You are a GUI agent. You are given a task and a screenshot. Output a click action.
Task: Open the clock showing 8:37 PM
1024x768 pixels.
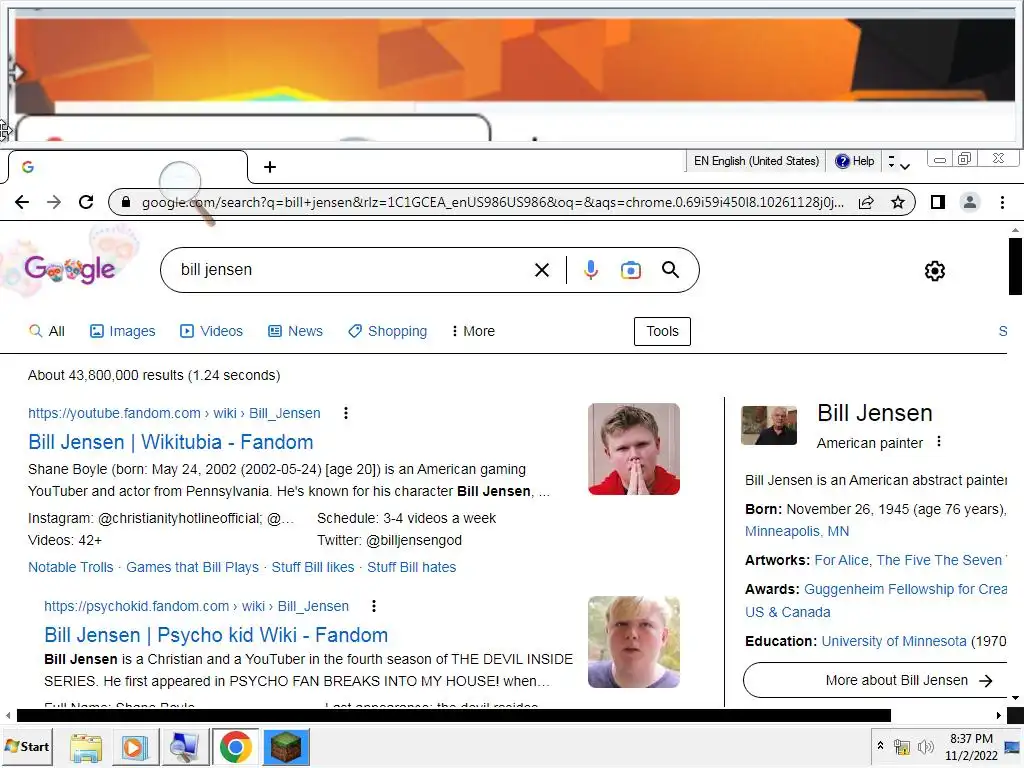click(x=970, y=746)
